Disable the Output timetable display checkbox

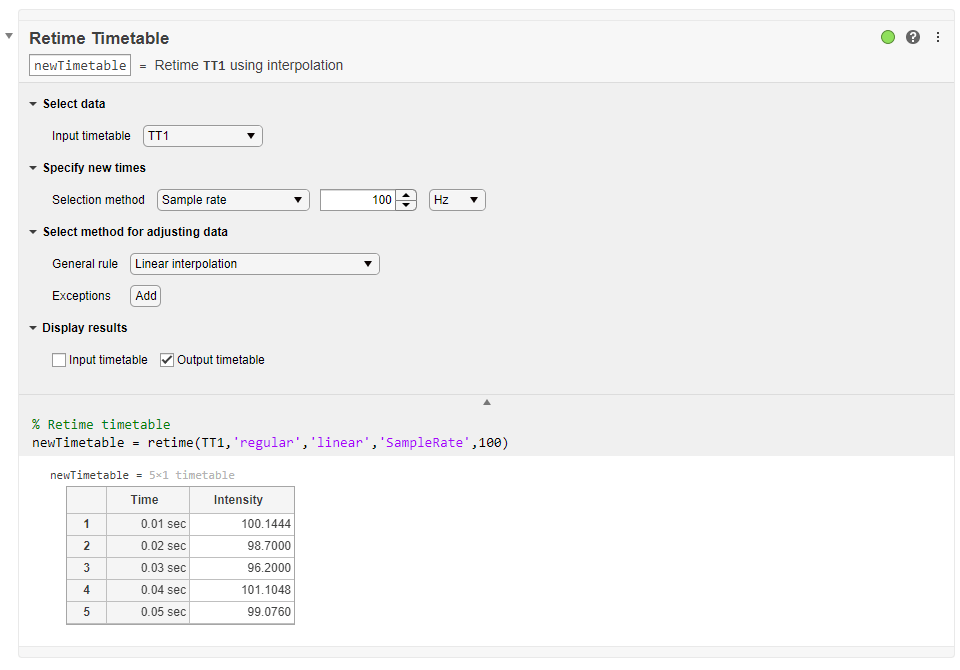tap(166, 359)
